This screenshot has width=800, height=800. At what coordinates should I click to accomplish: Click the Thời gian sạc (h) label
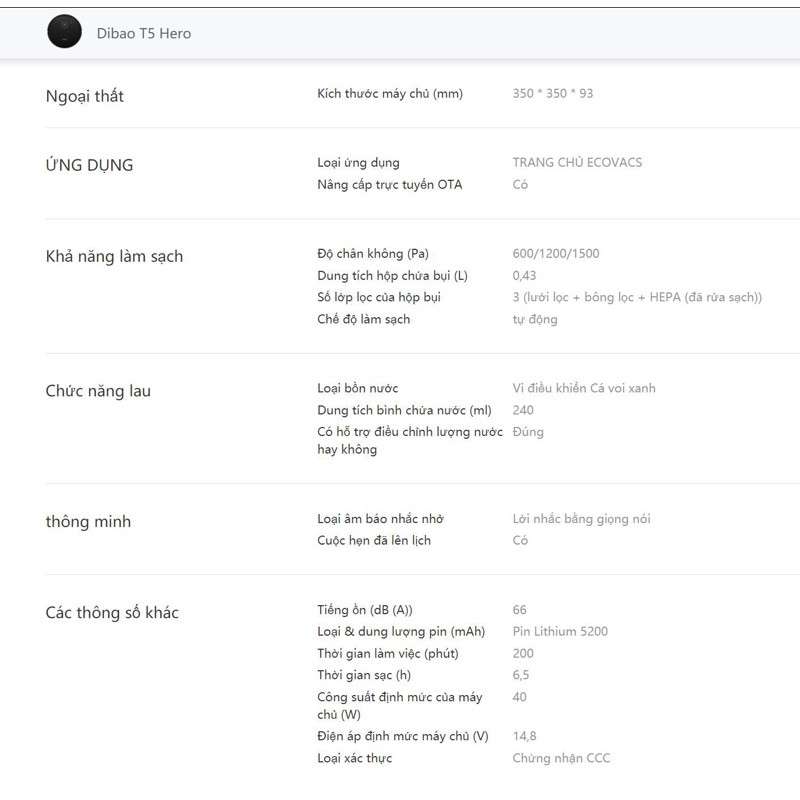[x=364, y=675]
